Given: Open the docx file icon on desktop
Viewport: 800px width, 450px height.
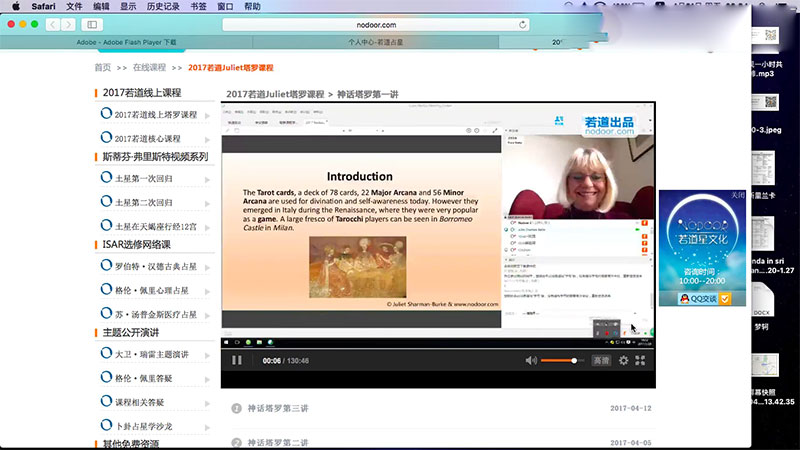Looking at the screenshot, I should click(762, 300).
